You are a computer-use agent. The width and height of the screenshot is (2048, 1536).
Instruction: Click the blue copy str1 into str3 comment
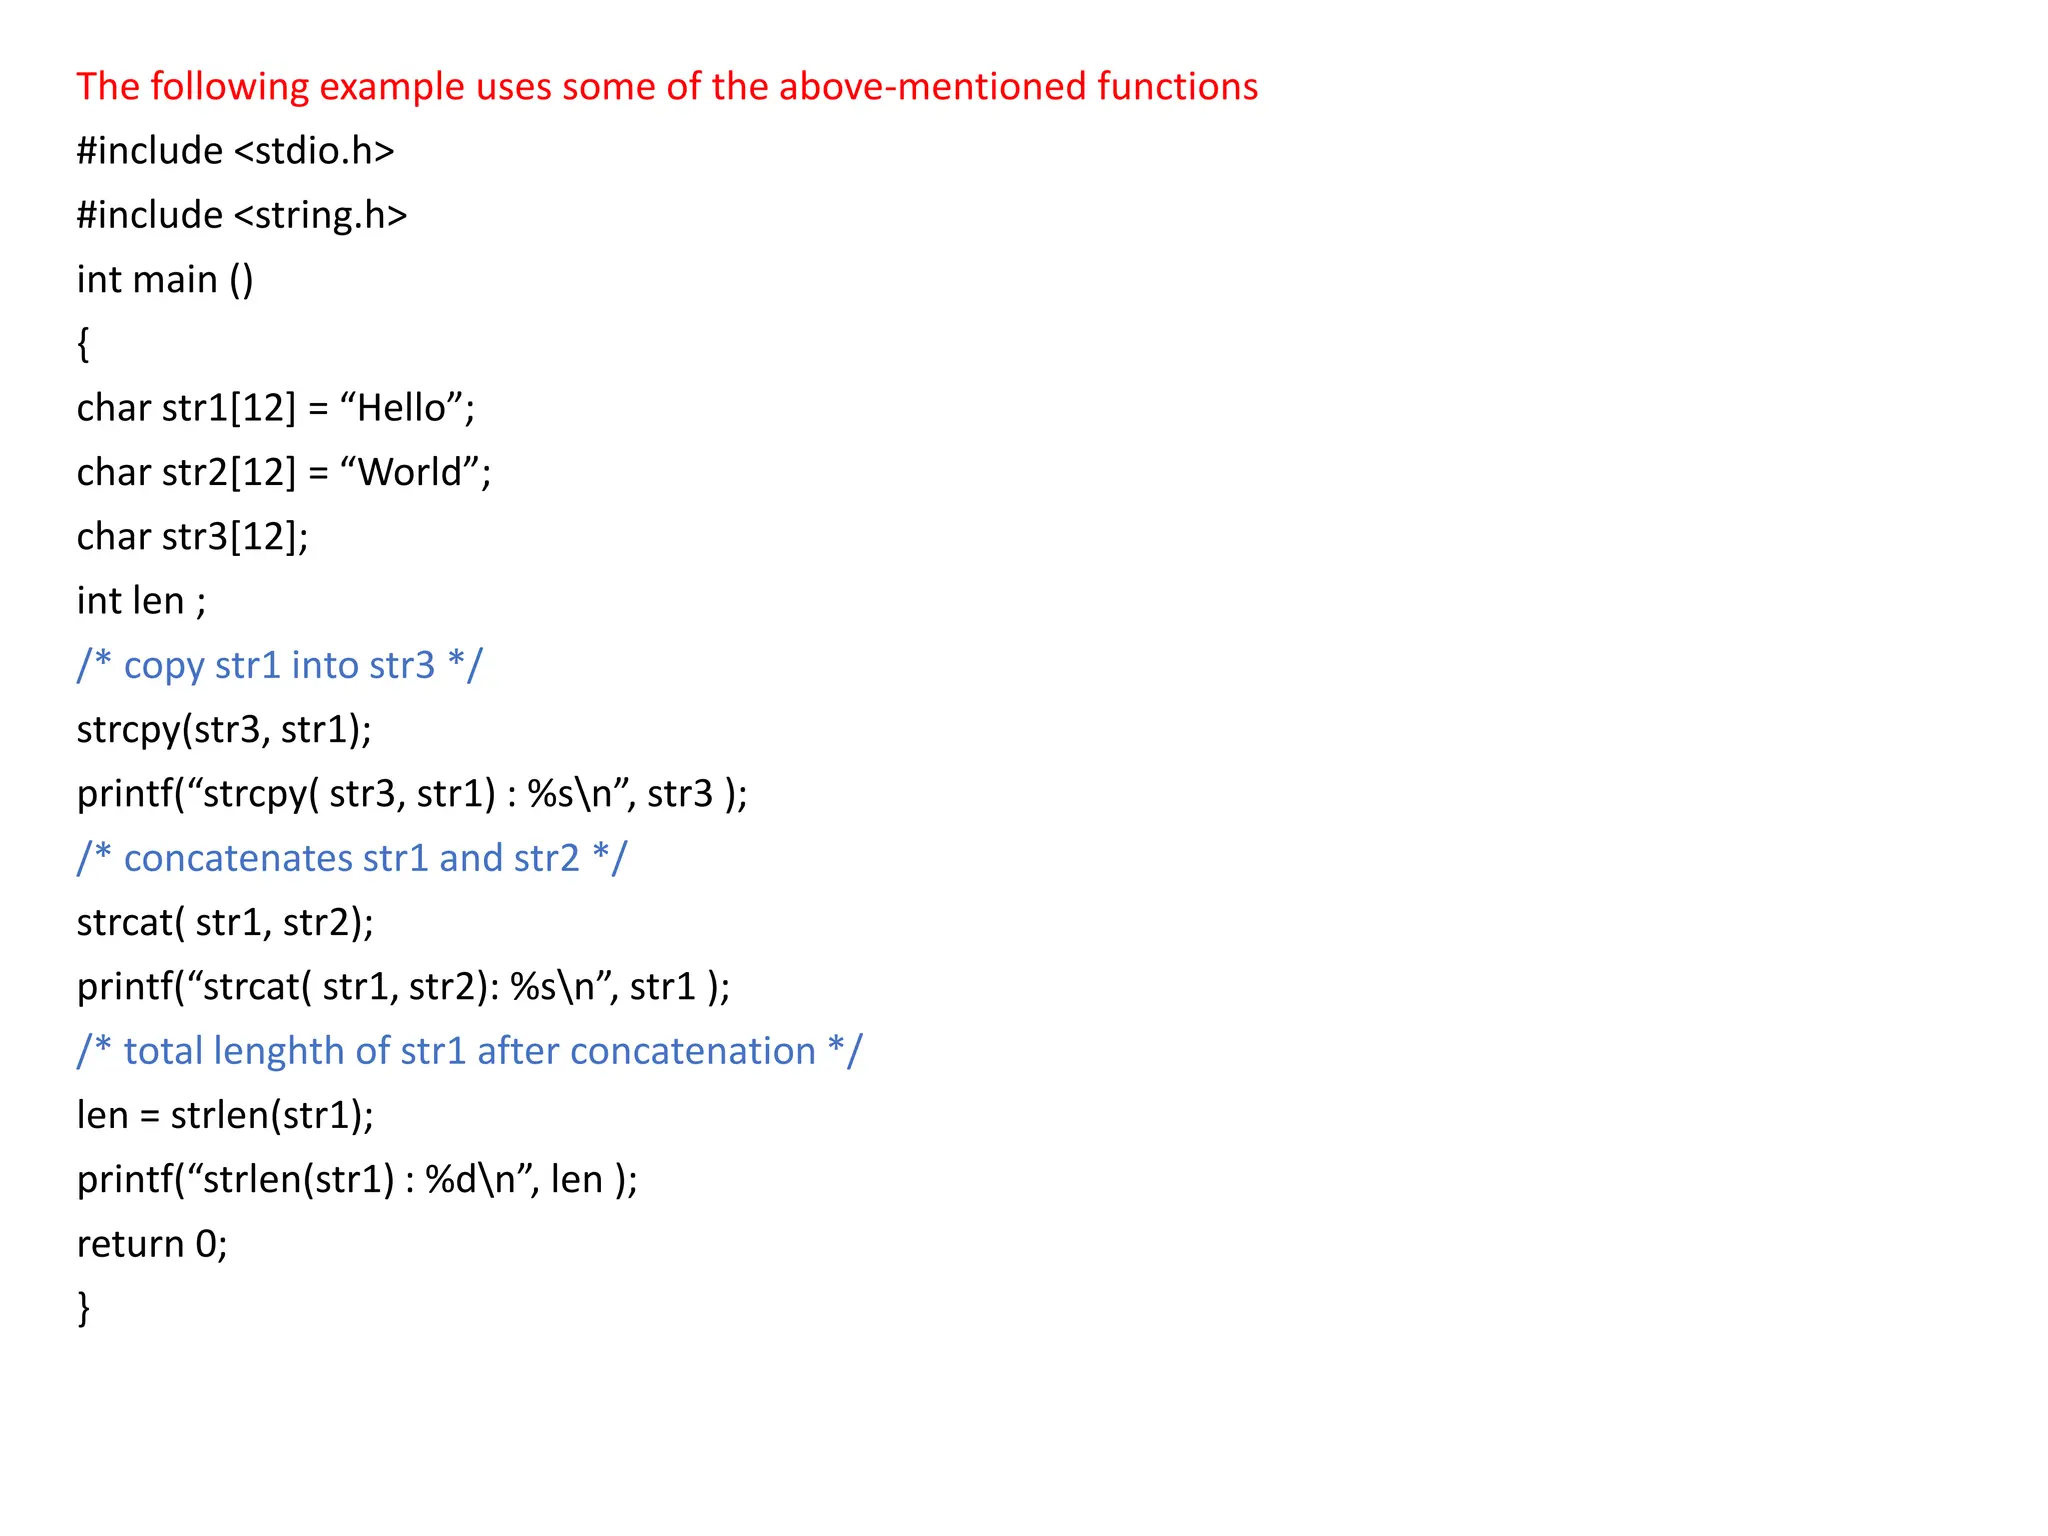click(280, 665)
